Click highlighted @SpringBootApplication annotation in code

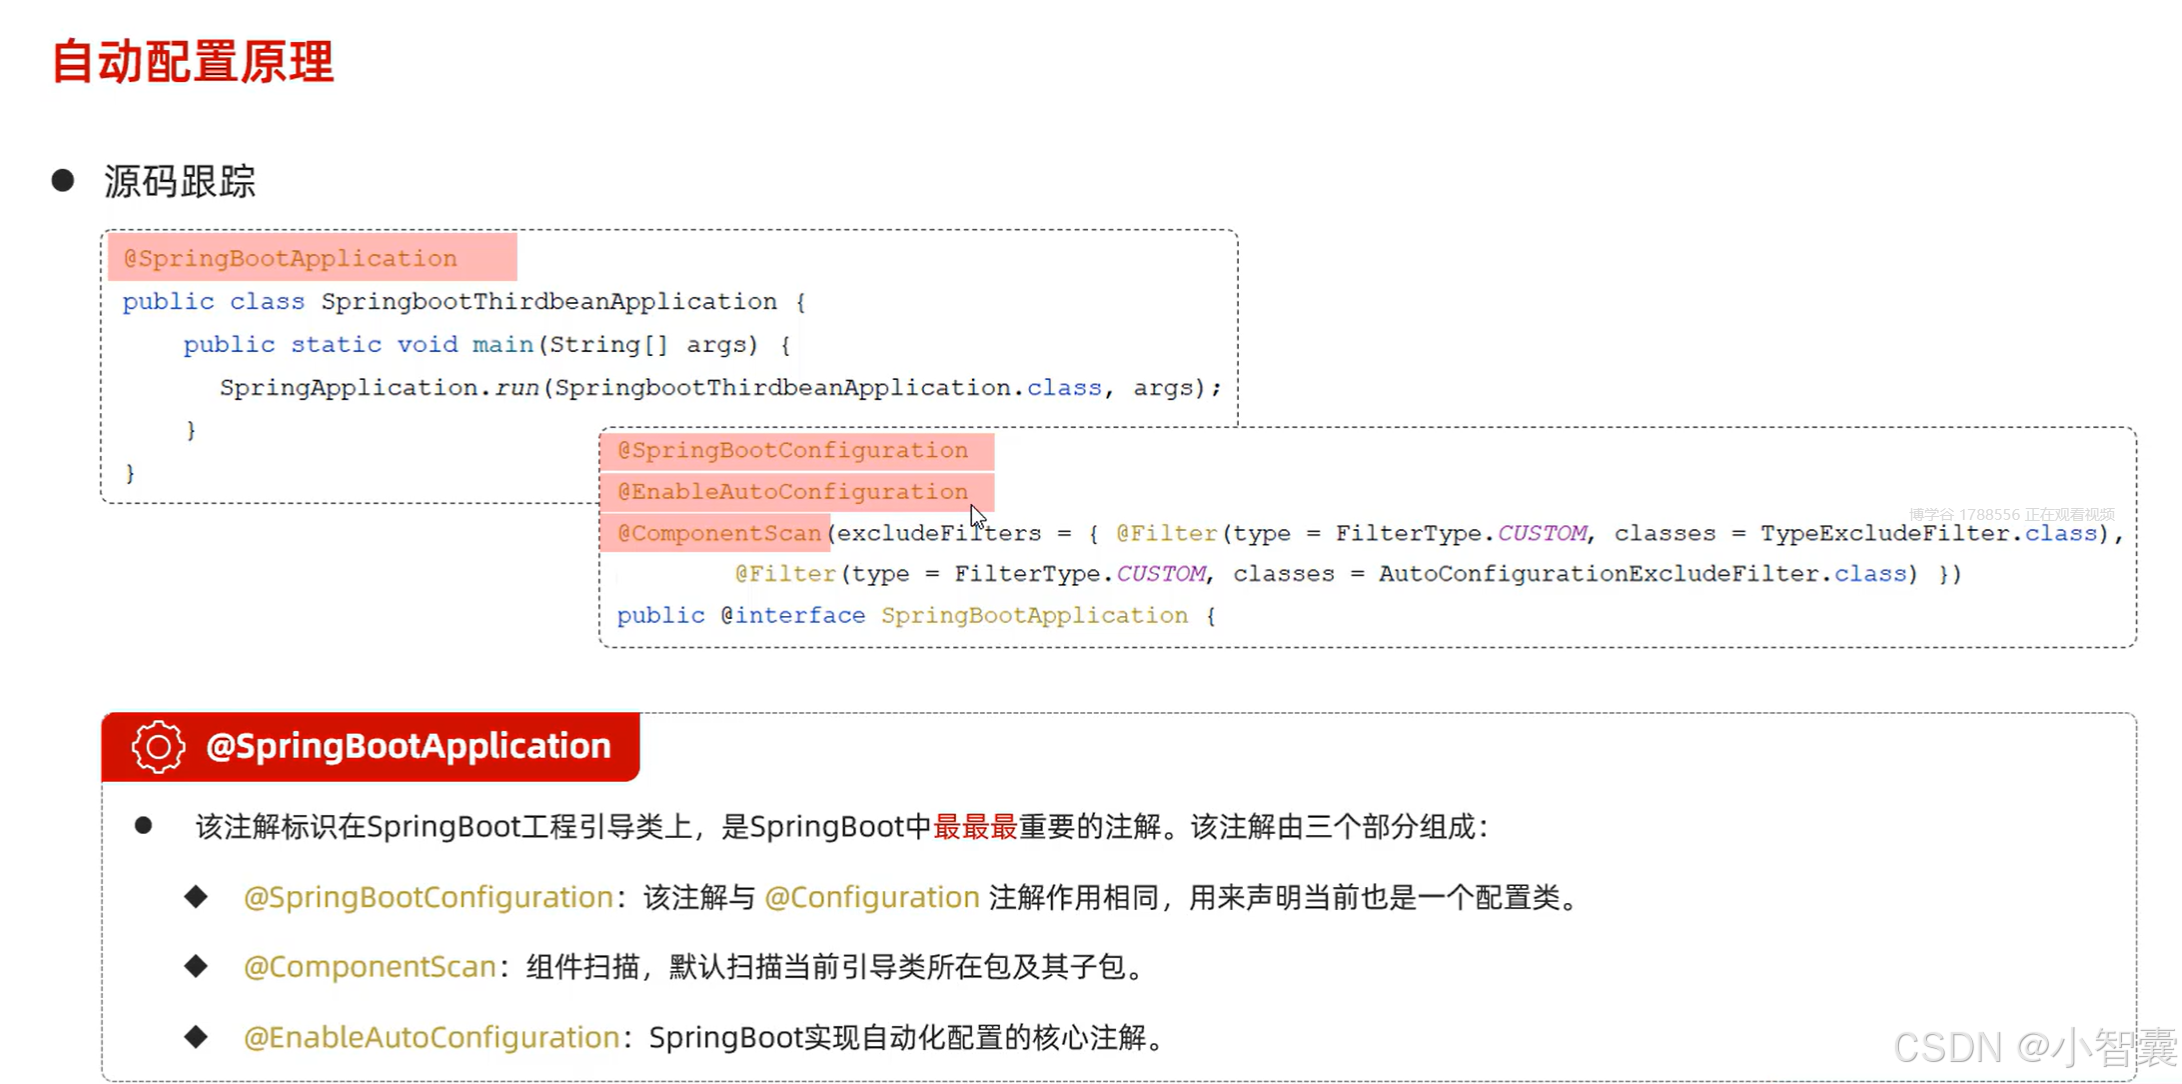coord(290,258)
